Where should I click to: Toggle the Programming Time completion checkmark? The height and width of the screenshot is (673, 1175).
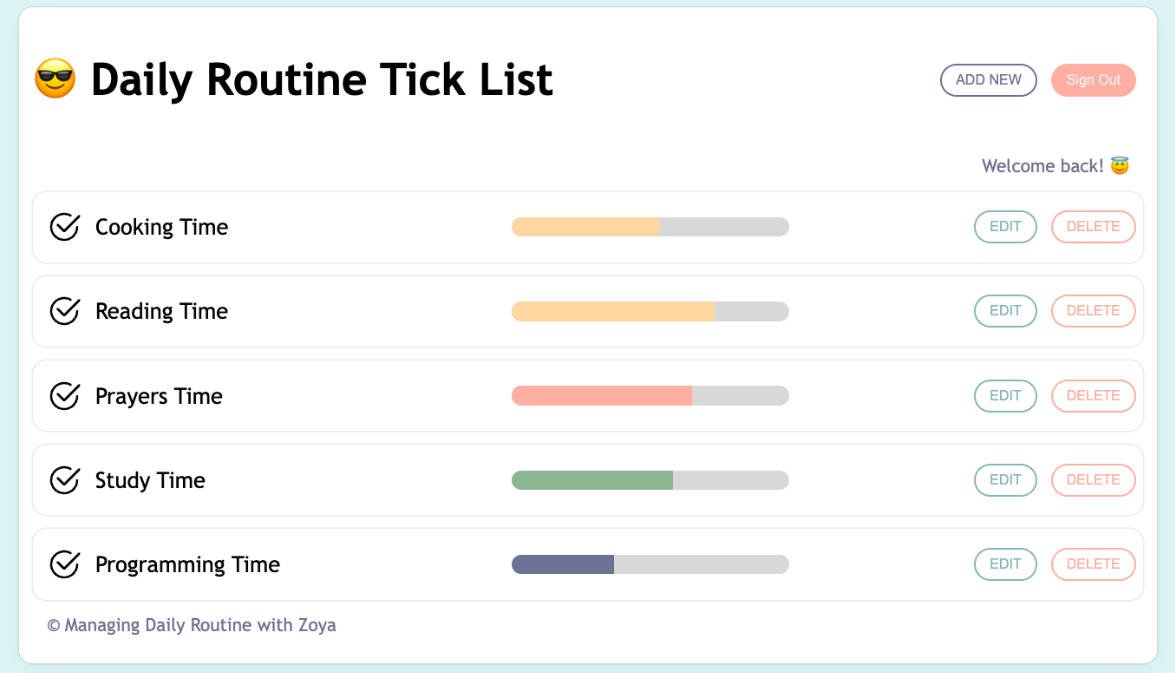point(63,563)
